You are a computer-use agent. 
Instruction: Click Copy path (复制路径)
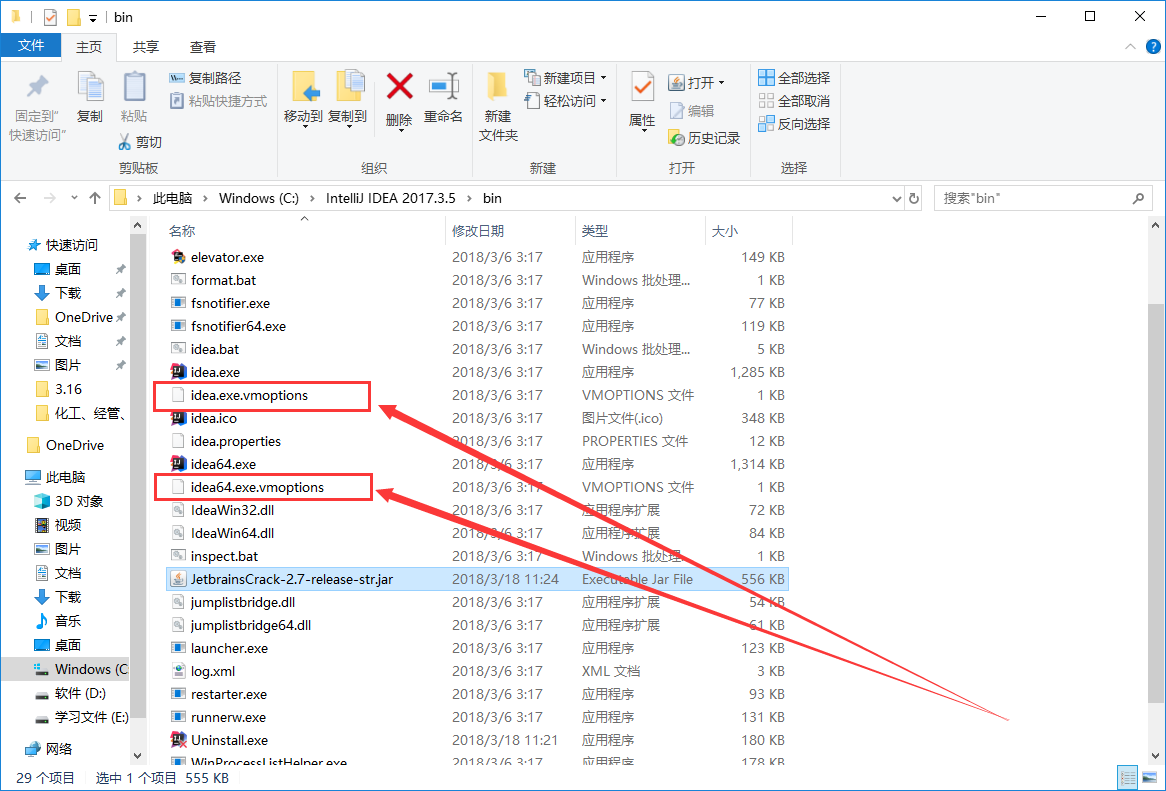205,78
